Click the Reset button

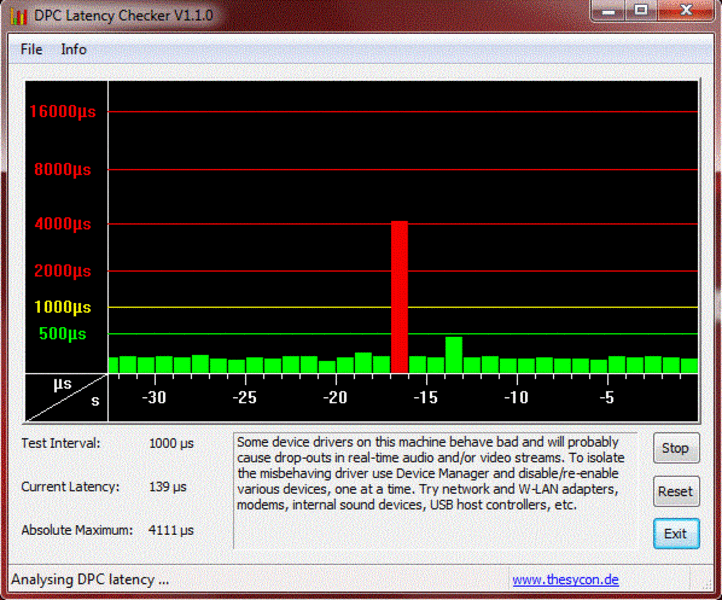click(x=676, y=491)
